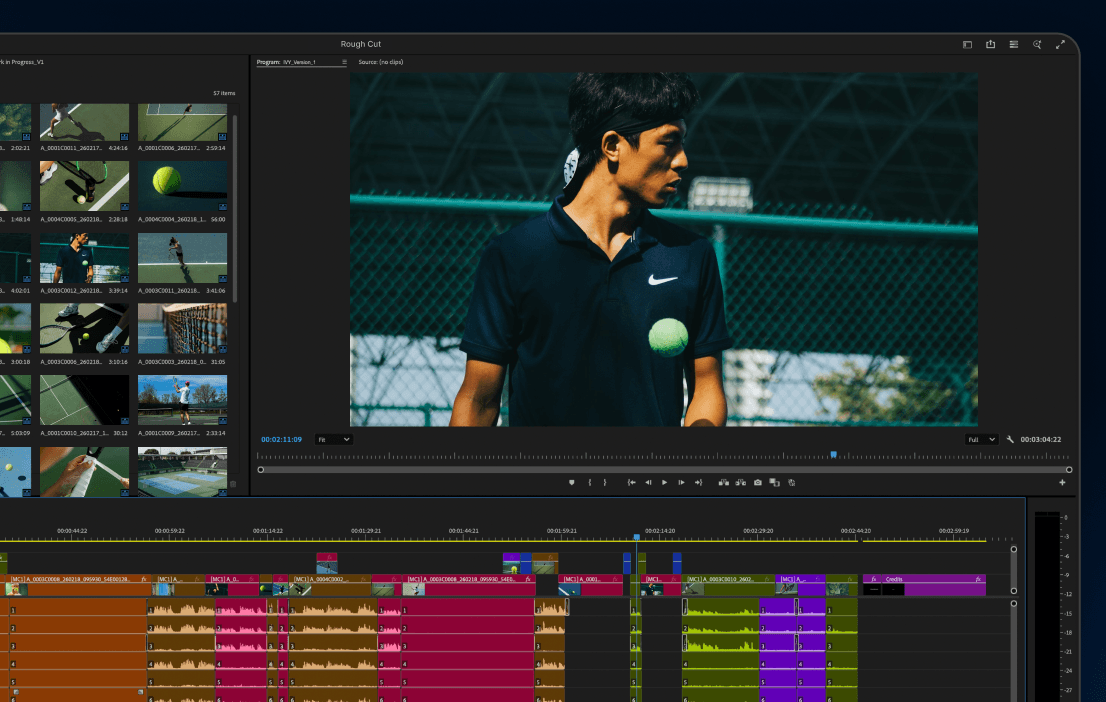Screen dimensions: 1106x702
Task: Select the distant server thumbnail 3:41:06
Action: (183, 258)
